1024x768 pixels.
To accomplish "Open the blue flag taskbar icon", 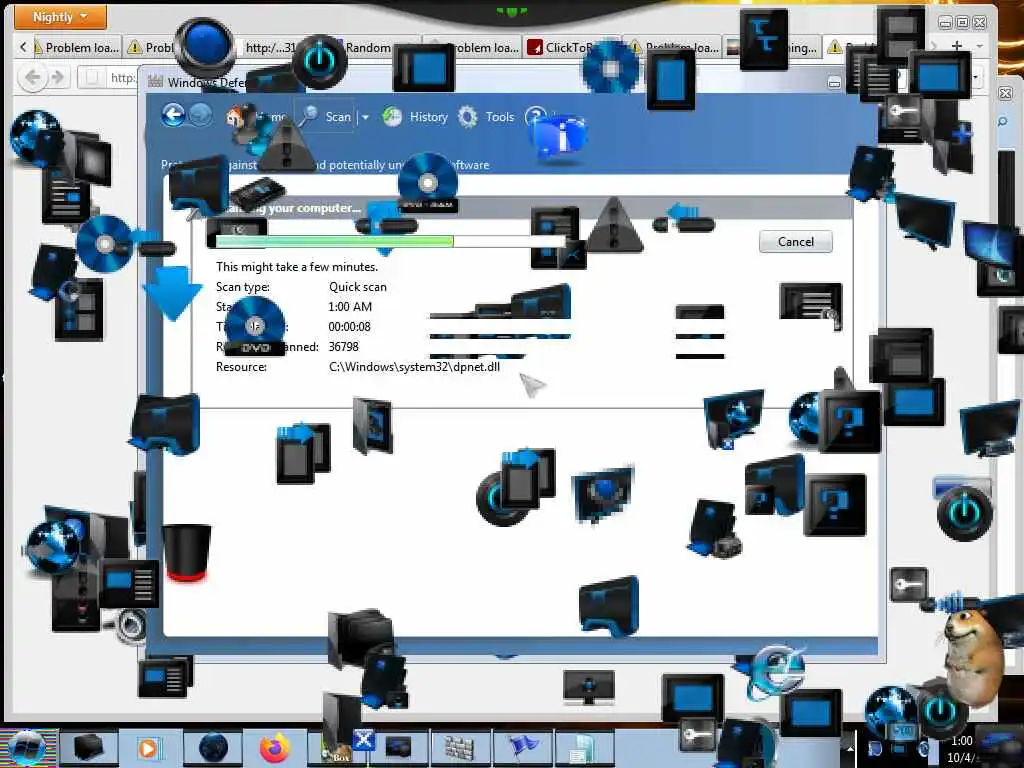I will click(522, 748).
